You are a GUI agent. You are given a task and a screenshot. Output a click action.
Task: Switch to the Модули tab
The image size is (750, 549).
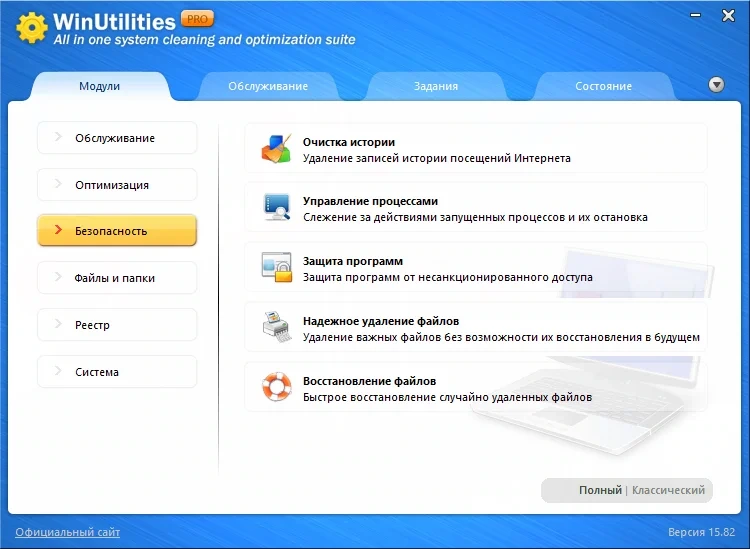pos(99,86)
